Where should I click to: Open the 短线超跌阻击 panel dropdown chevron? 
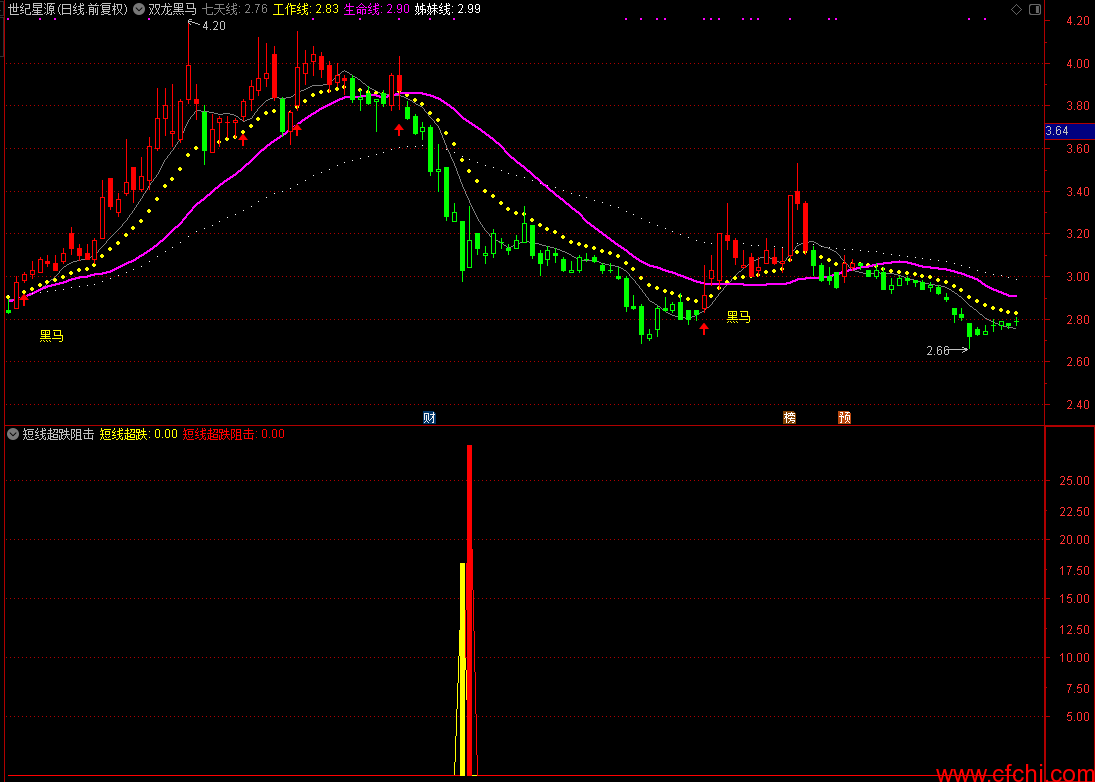[x=13, y=434]
